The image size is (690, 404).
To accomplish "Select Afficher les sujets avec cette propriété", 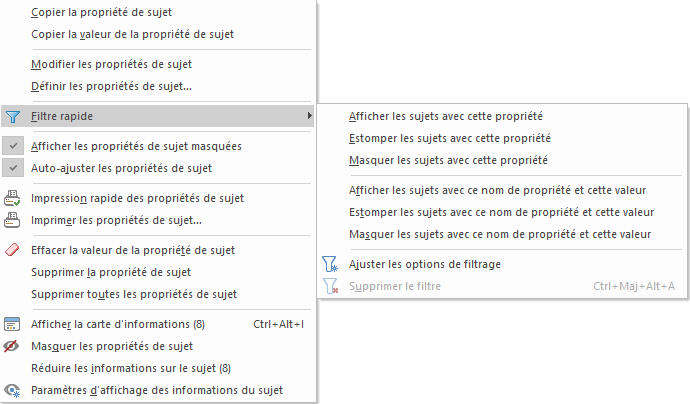I will pos(446,116).
